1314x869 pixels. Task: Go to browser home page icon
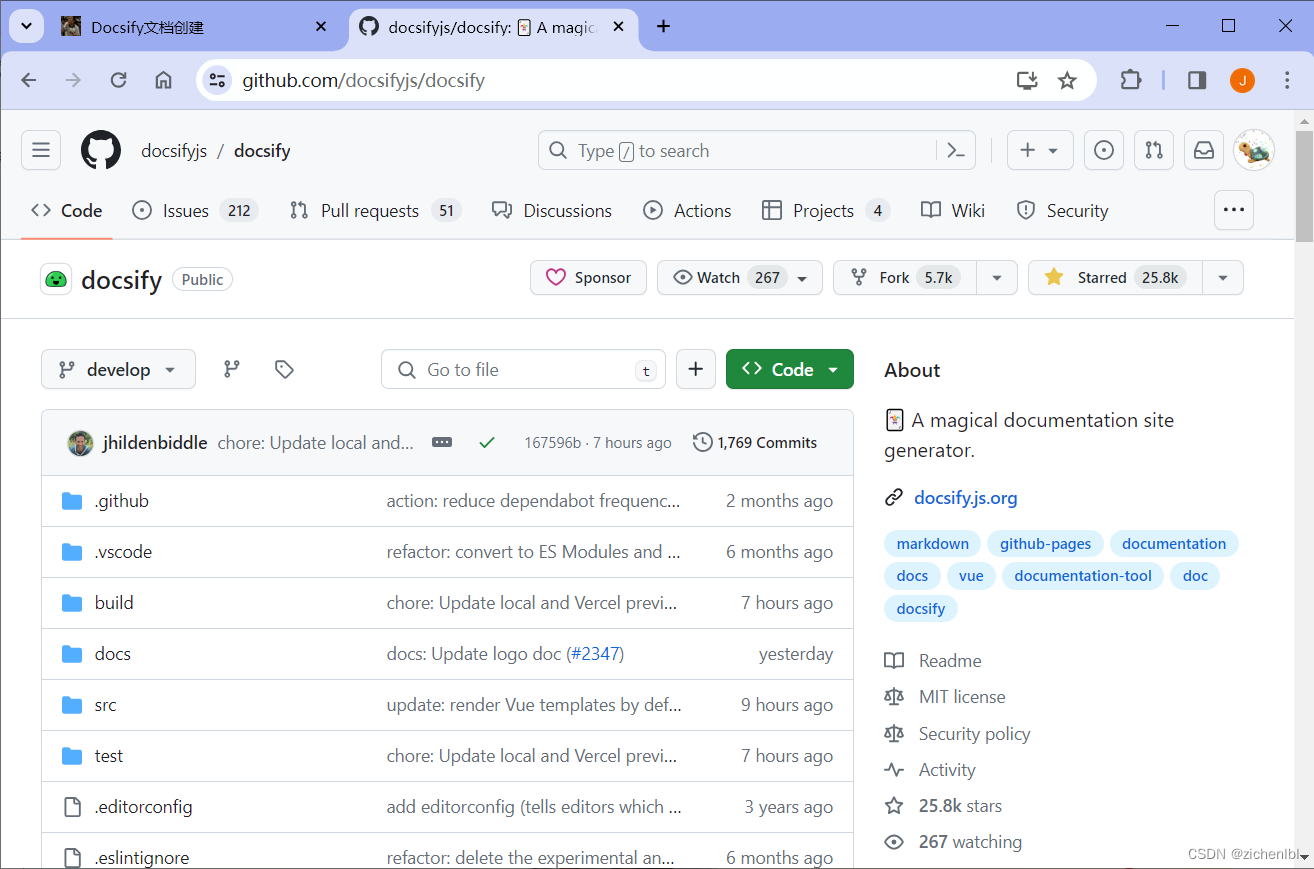(x=163, y=80)
